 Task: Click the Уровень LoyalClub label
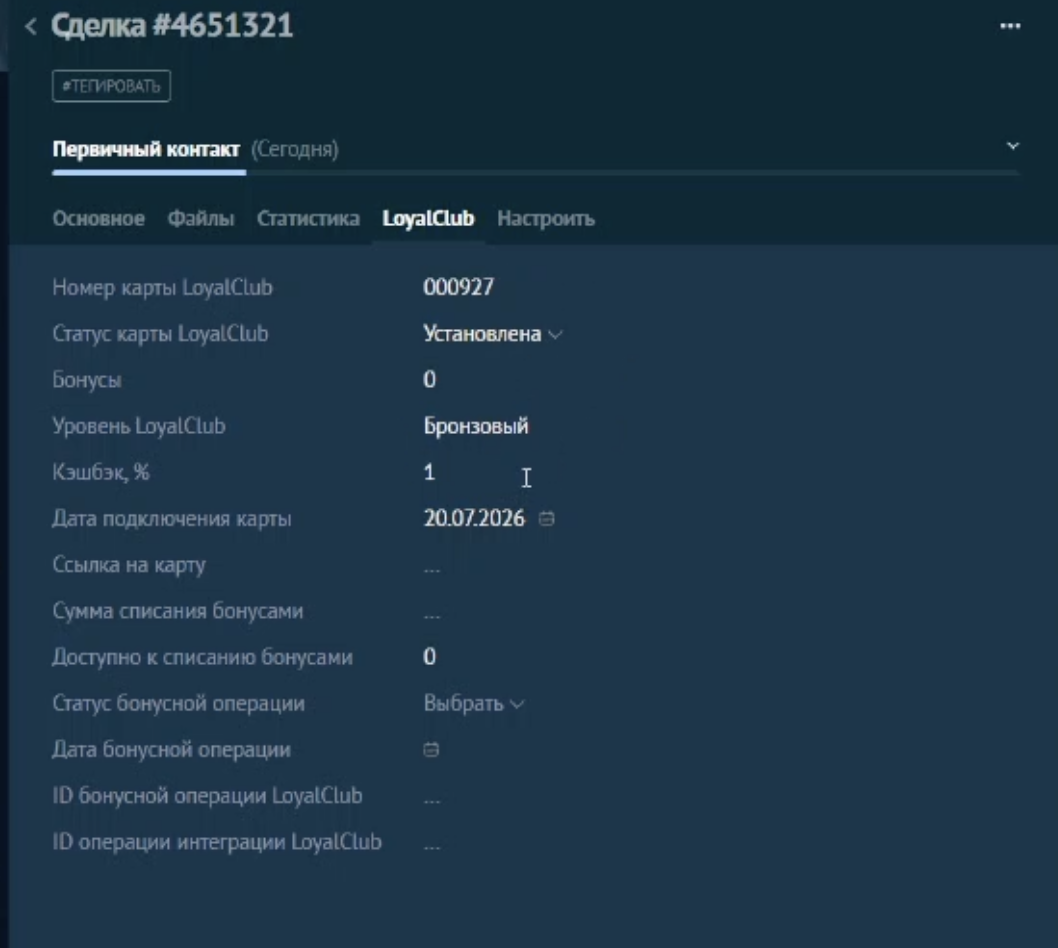[x=139, y=426]
